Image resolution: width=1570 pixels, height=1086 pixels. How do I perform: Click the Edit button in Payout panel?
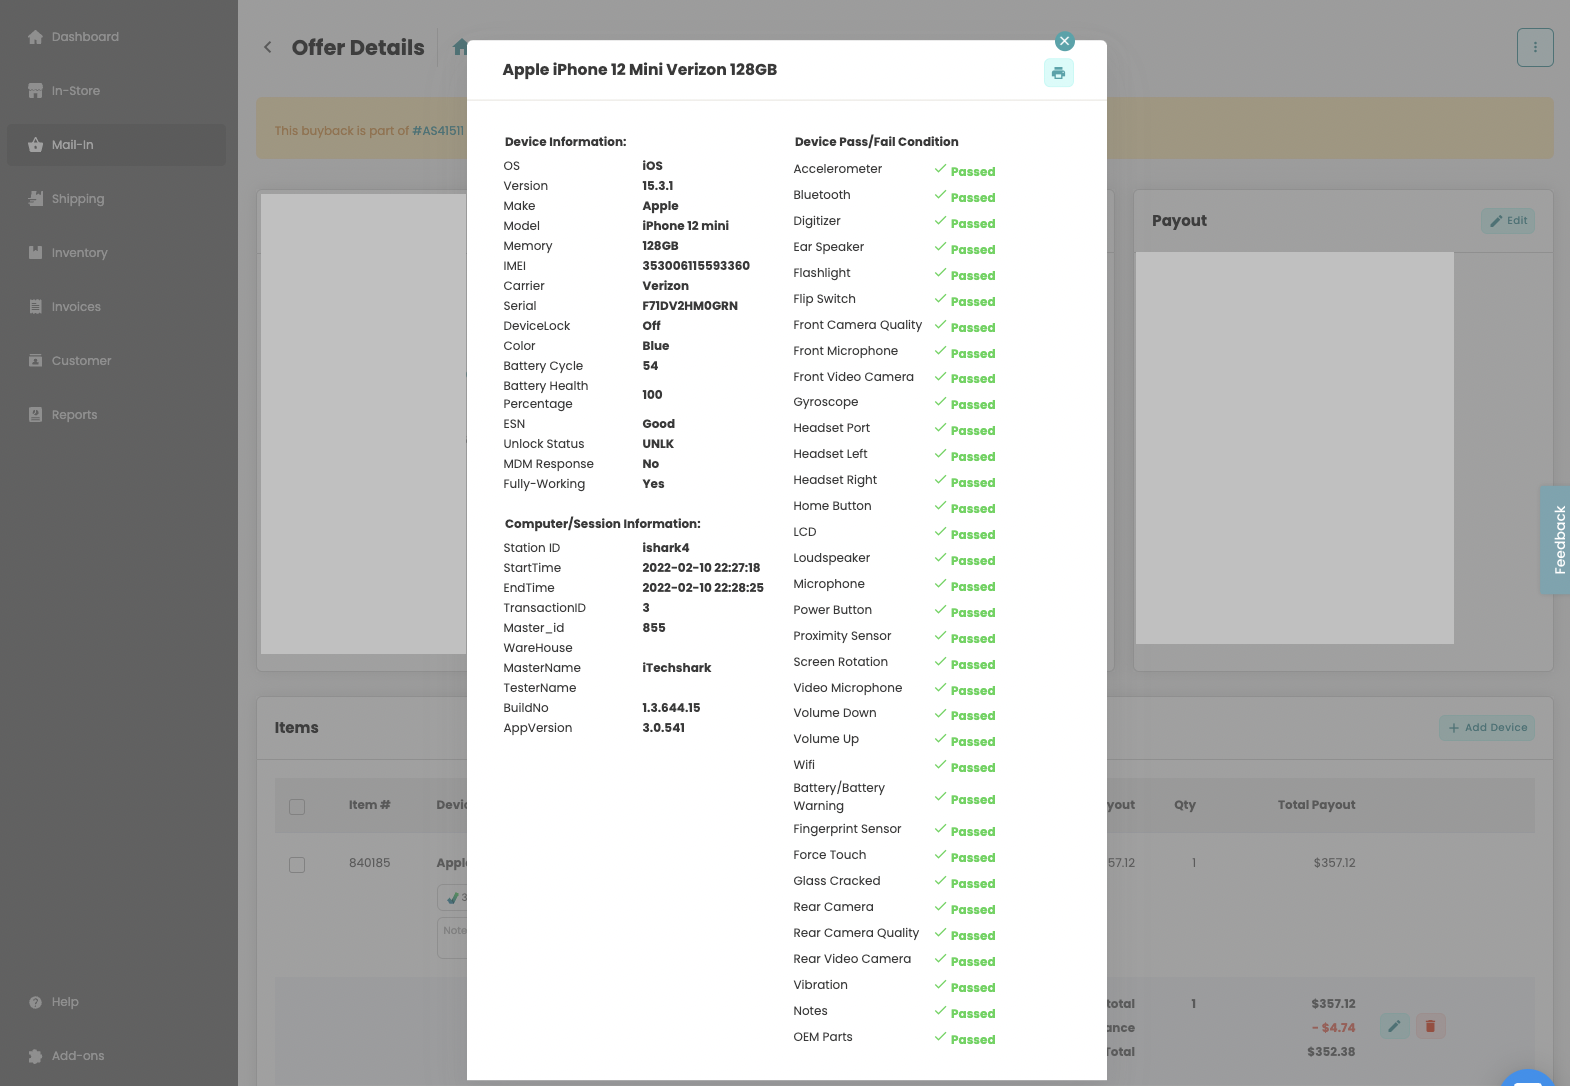coord(1508,221)
